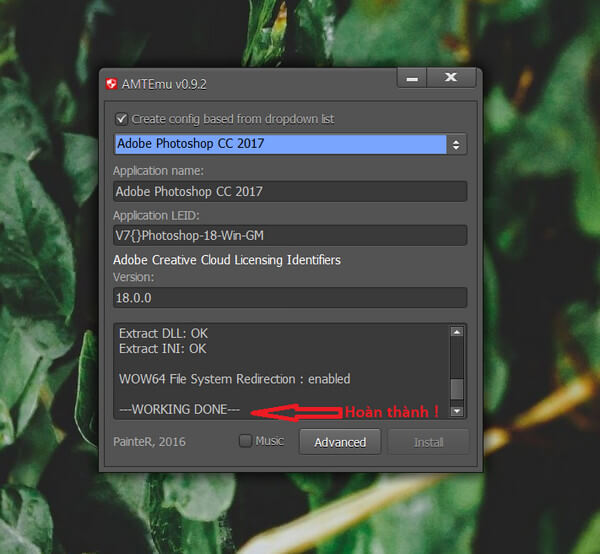Click the AMTEmu red shield app icon
This screenshot has width=600, height=554.
coord(111,84)
